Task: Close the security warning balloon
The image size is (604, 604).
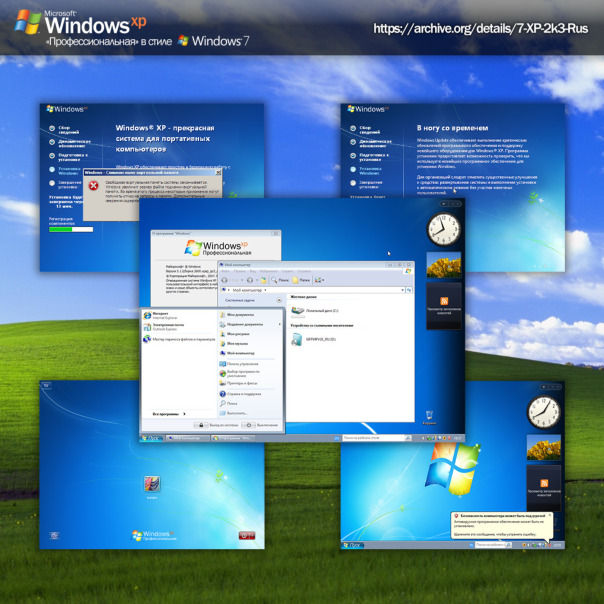Action: [x=550, y=515]
